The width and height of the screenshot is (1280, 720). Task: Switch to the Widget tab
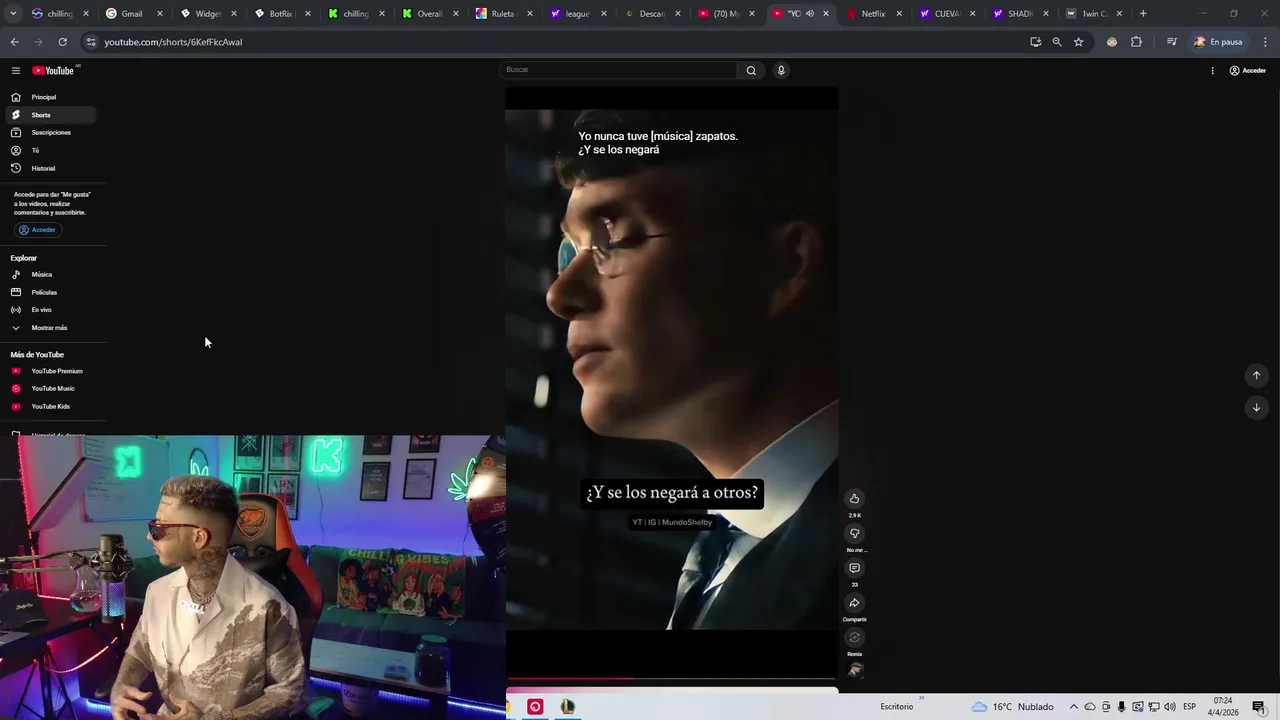208,14
